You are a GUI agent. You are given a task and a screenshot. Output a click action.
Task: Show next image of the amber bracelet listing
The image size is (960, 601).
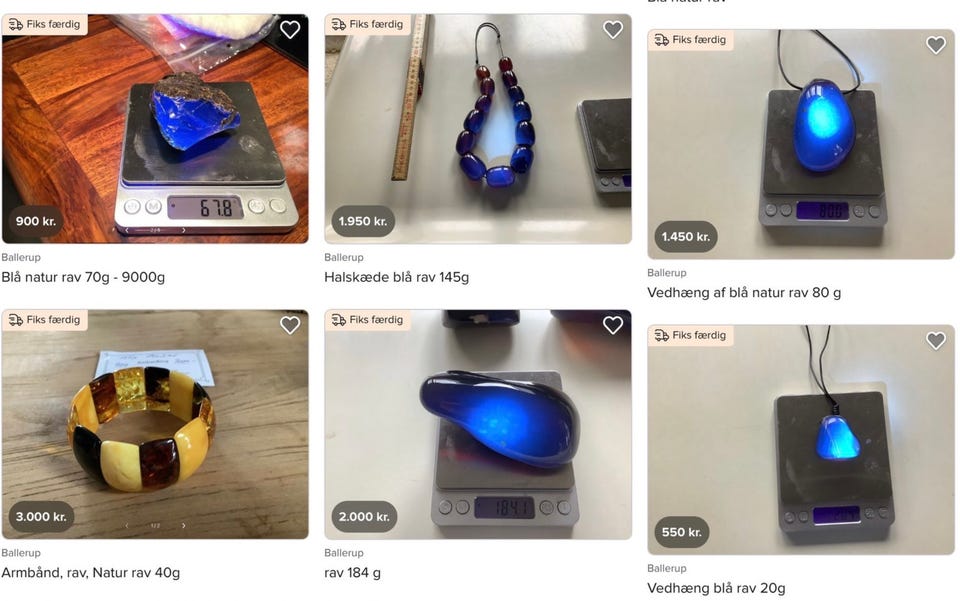[184, 526]
